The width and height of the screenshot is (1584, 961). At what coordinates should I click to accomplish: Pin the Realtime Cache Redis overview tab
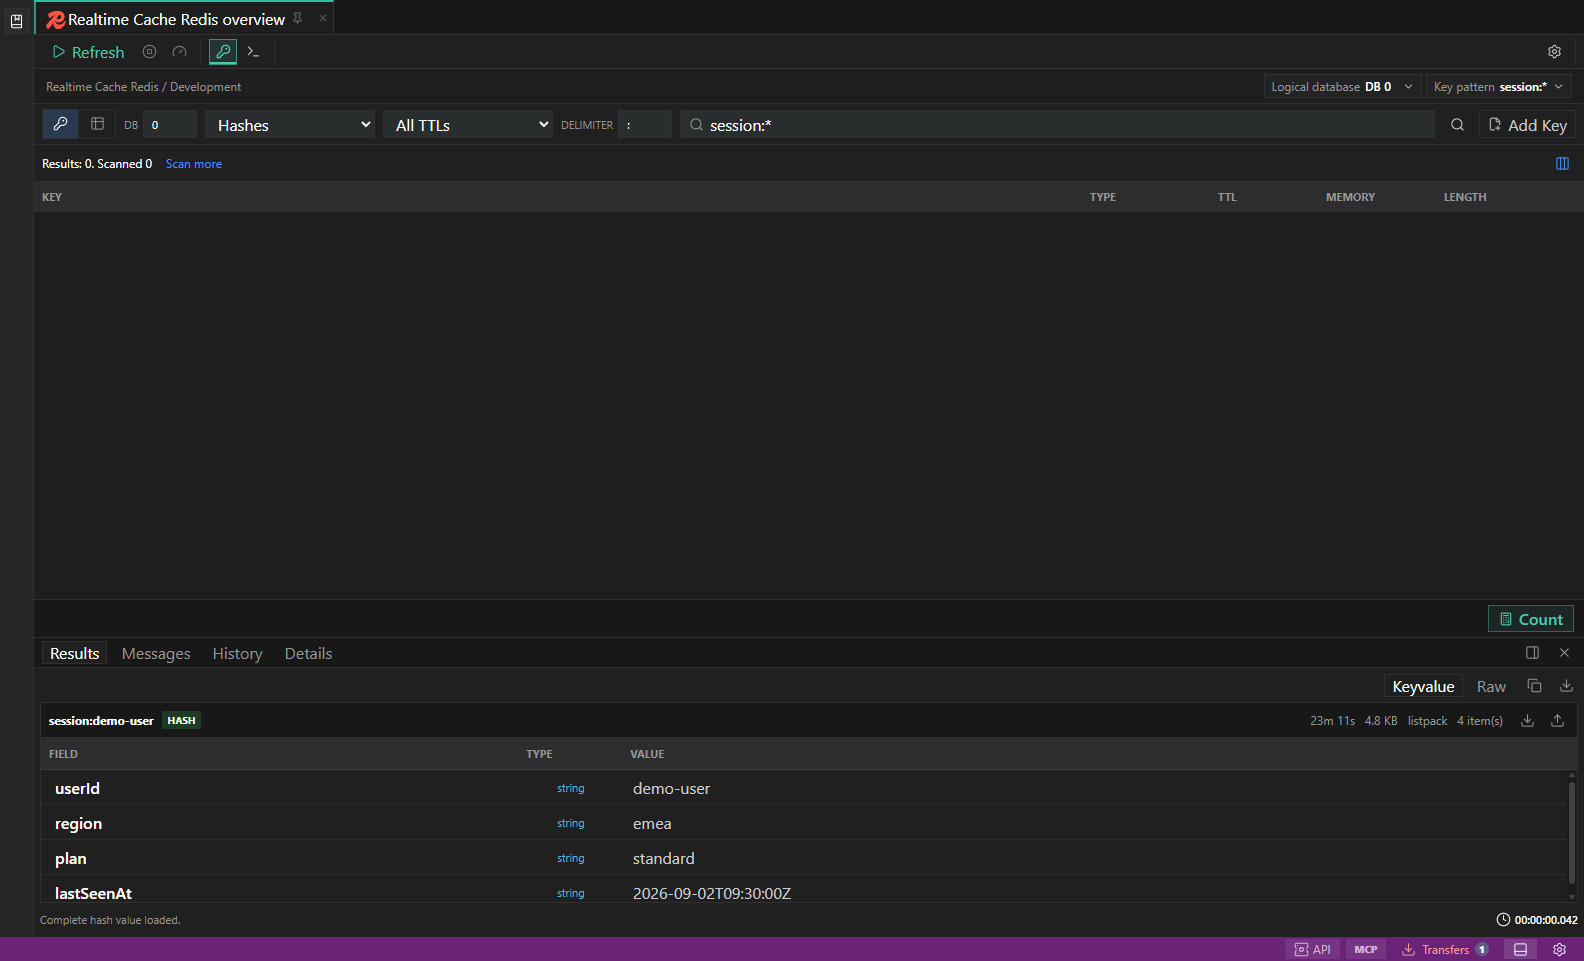pos(298,18)
